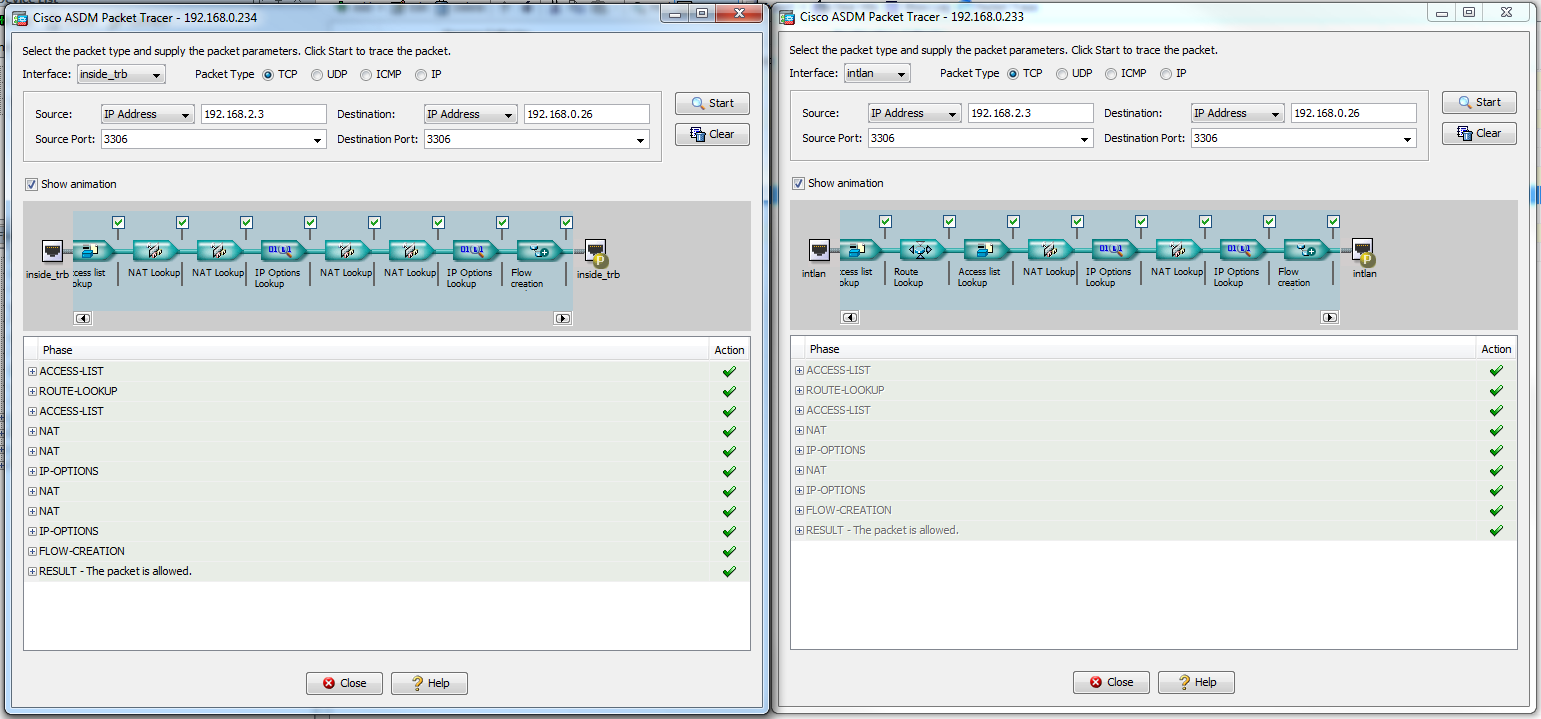Click diagram scroll-left arrow in right window
Viewport: 1541px width, 719px height.
point(850,317)
